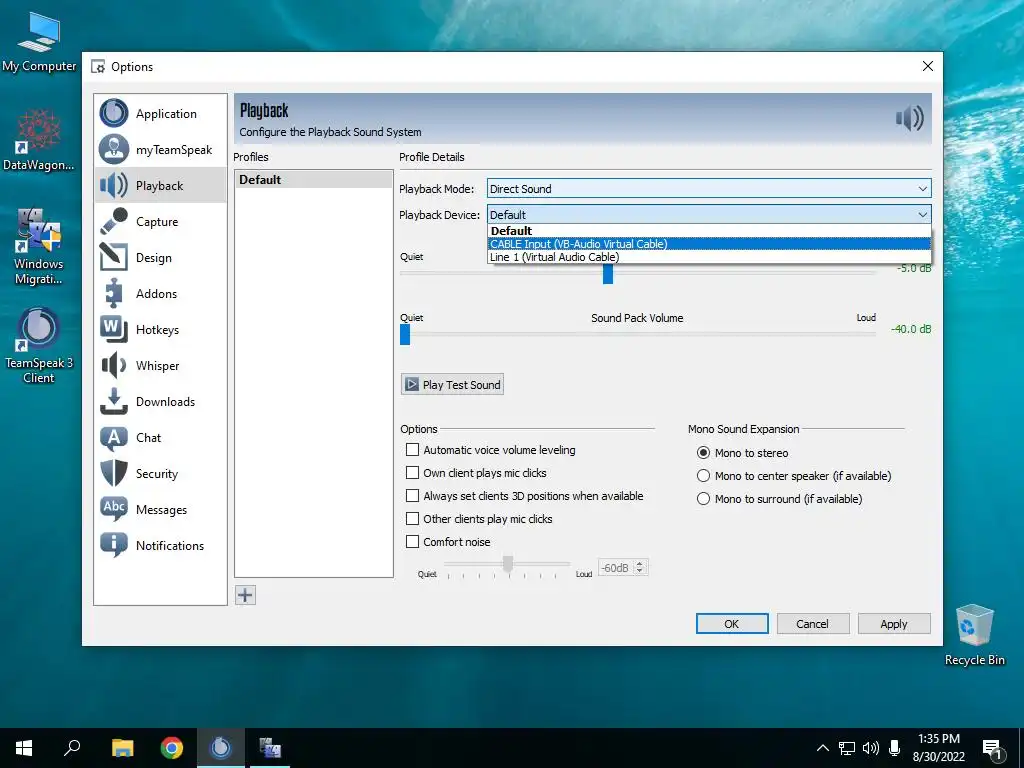Click the taskbar microphone tray icon
This screenshot has width=1024, height=768.
pyautogui.click(x=895, y=748)
